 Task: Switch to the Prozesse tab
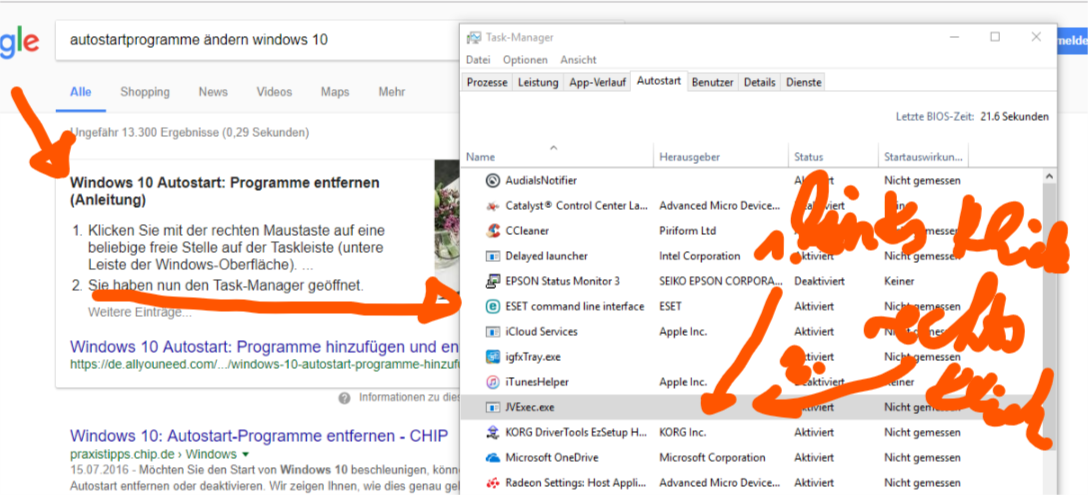click(487, 82)
